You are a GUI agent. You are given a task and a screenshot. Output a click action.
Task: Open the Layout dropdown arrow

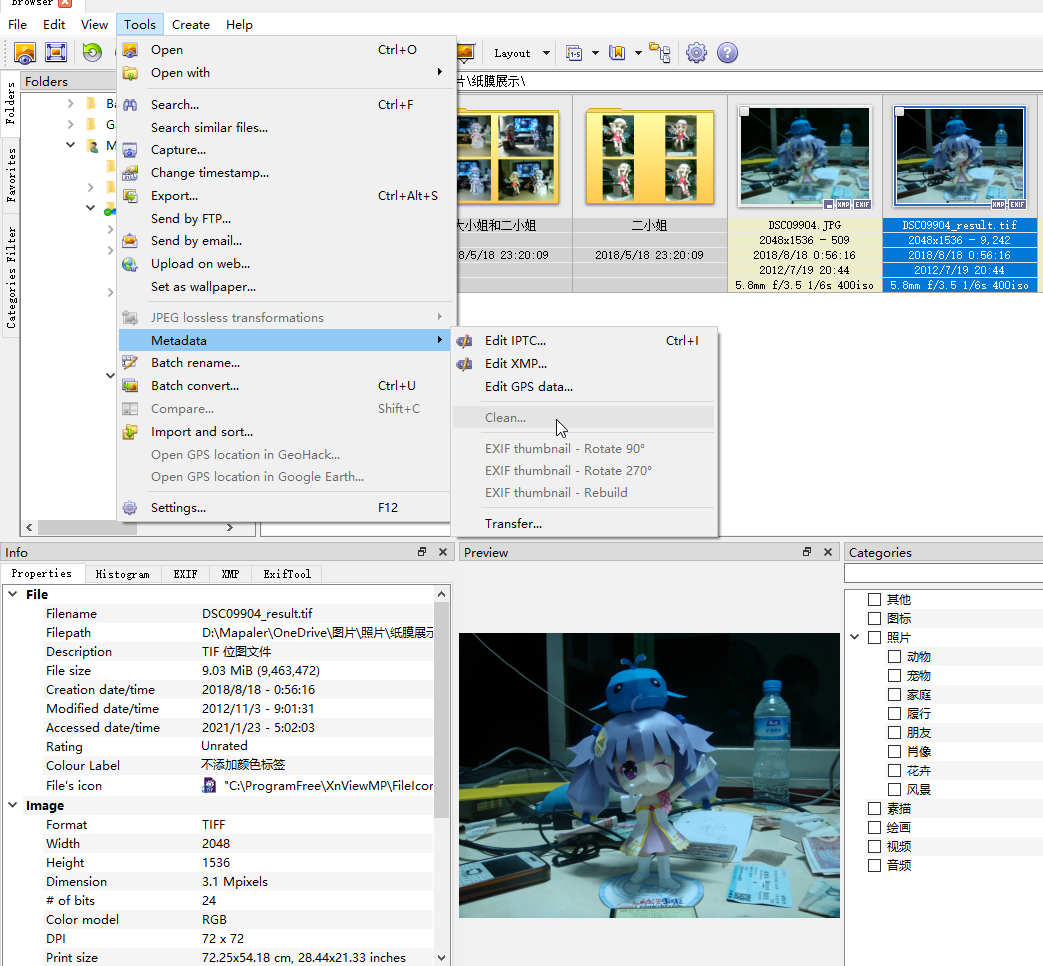[x=546, y=53]
